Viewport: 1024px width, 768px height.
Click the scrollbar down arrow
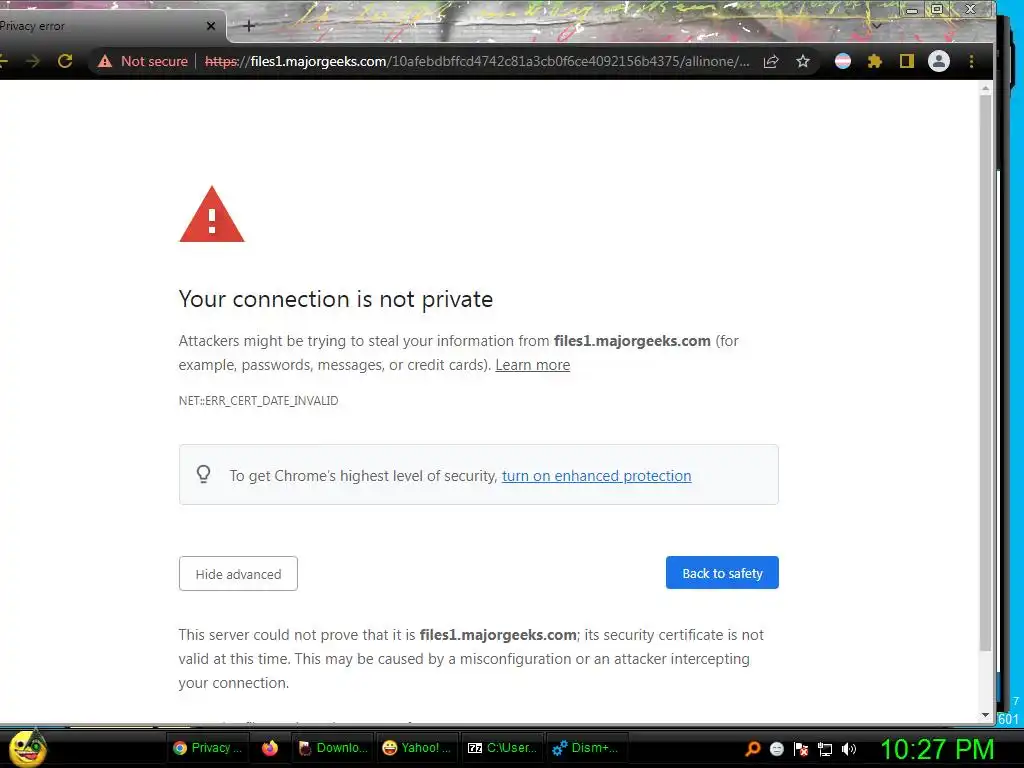tap(985, 715)
